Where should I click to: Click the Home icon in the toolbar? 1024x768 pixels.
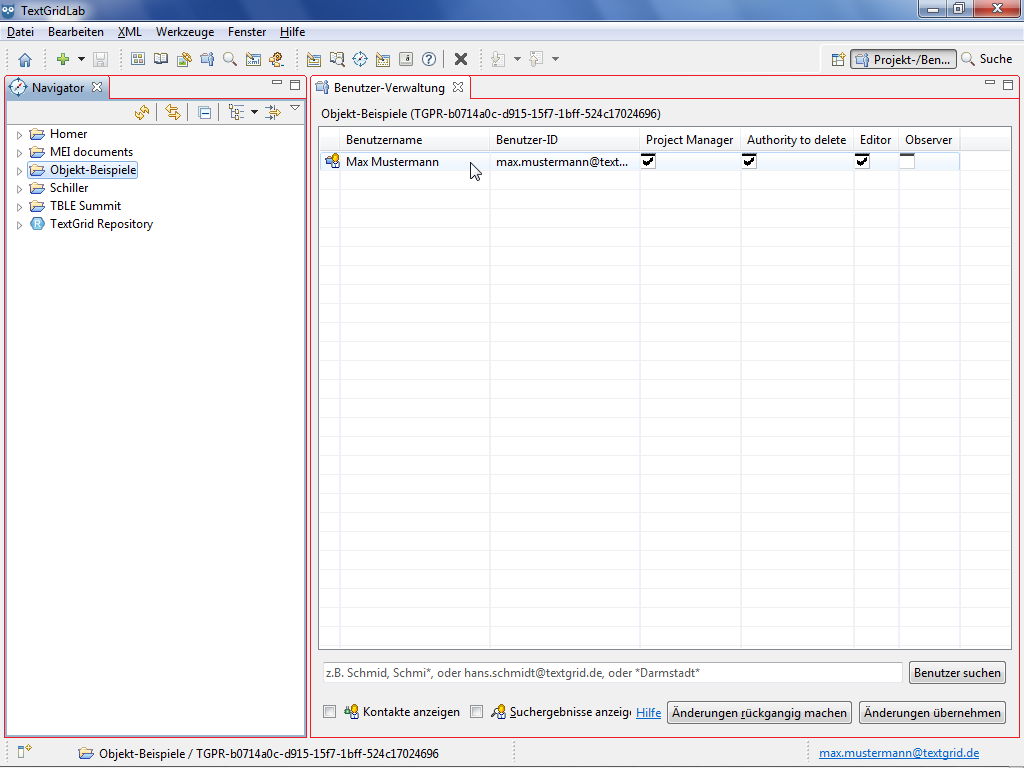coord(25,60)
